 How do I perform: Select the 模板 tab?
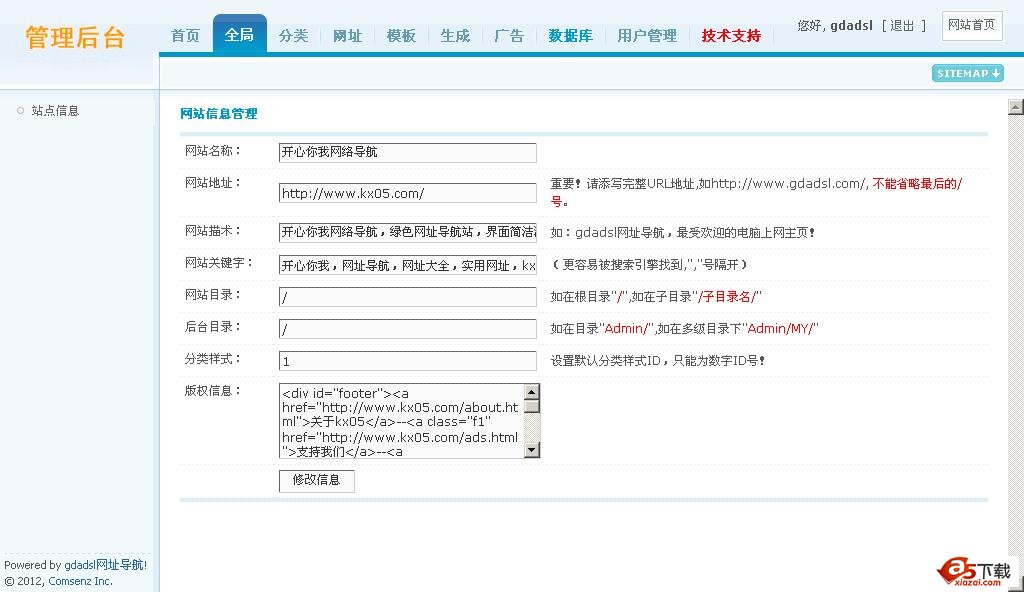pos(401,36)
